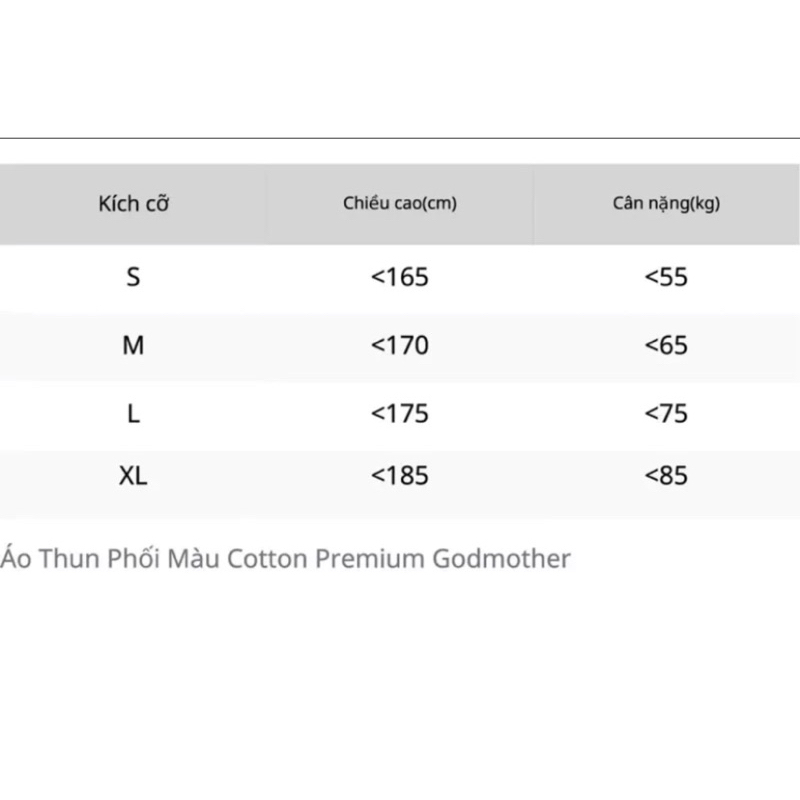Click the <75 weight value

tap(666, 414)
